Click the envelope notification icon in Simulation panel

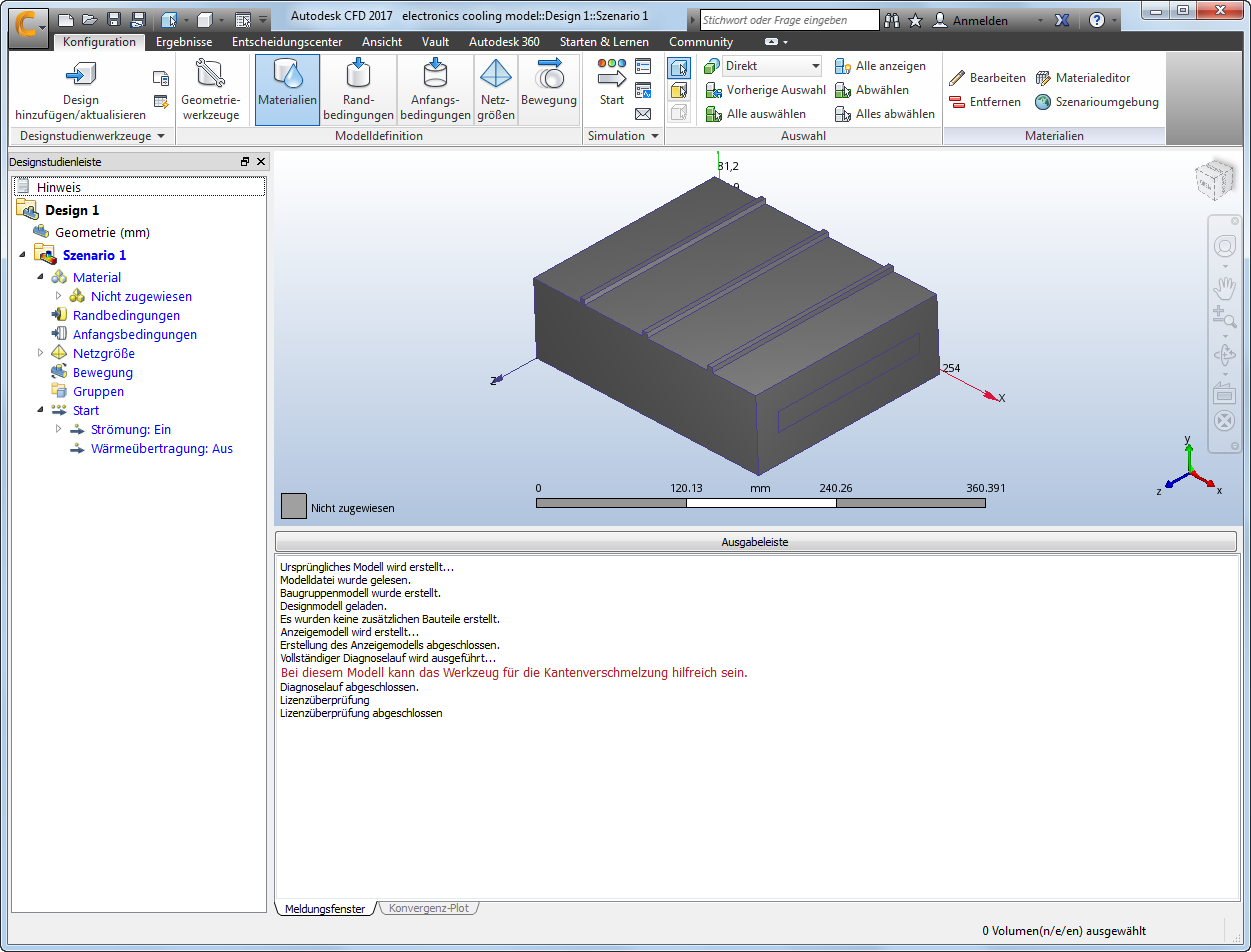coord(643,113)
